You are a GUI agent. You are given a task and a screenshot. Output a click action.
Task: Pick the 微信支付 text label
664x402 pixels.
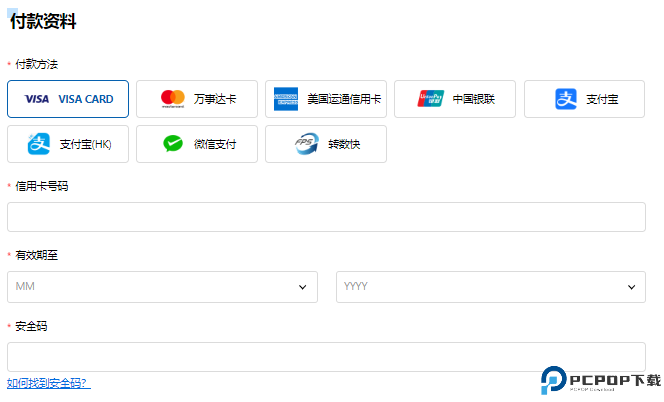tap(215, 144)
